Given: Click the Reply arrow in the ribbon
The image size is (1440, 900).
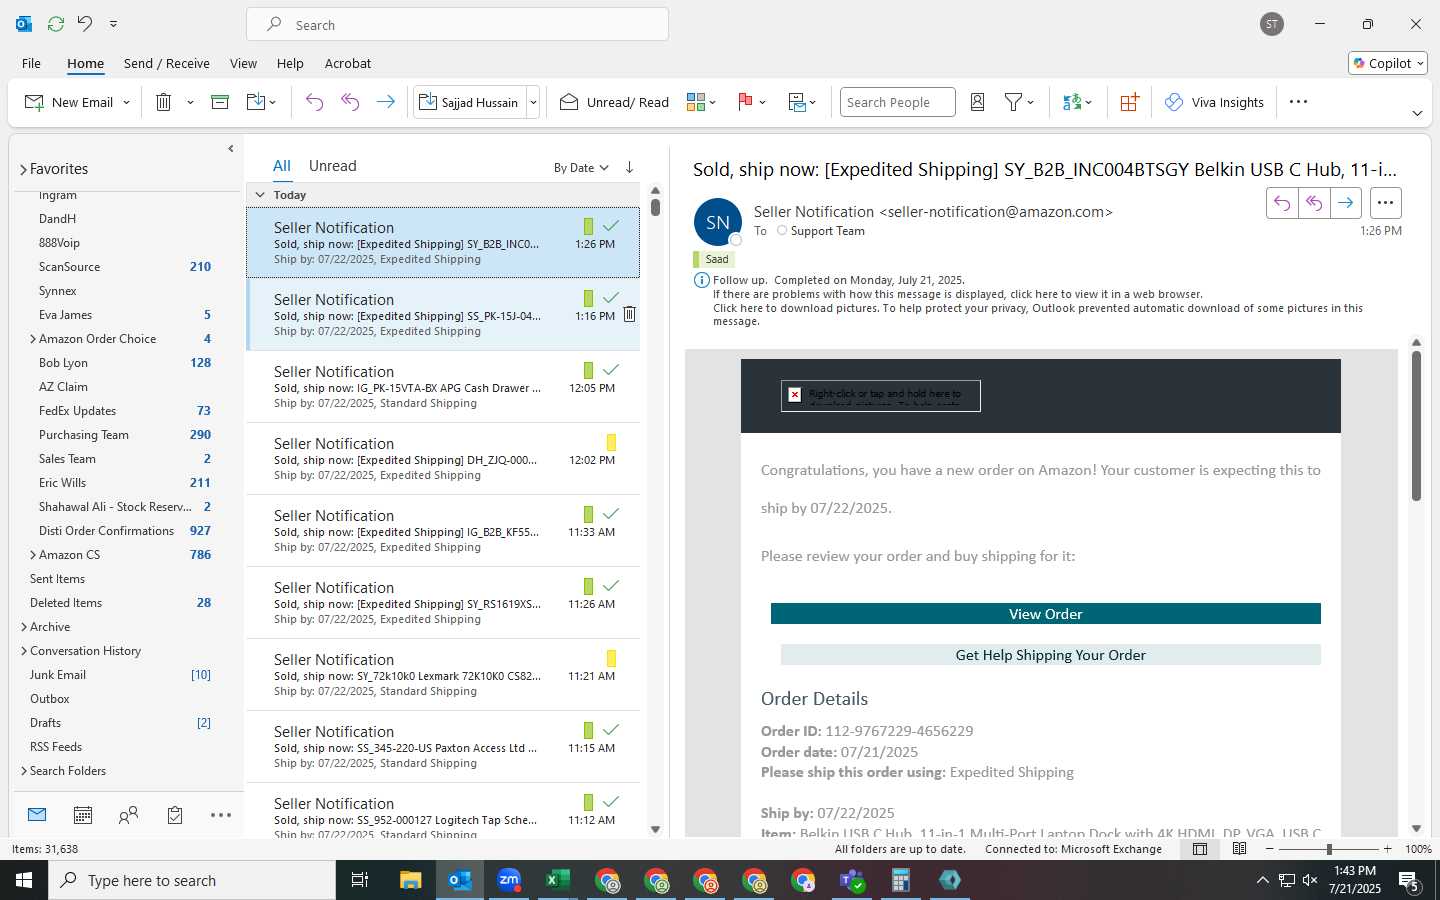Looking at the screenshot, I should coord(314,102).
